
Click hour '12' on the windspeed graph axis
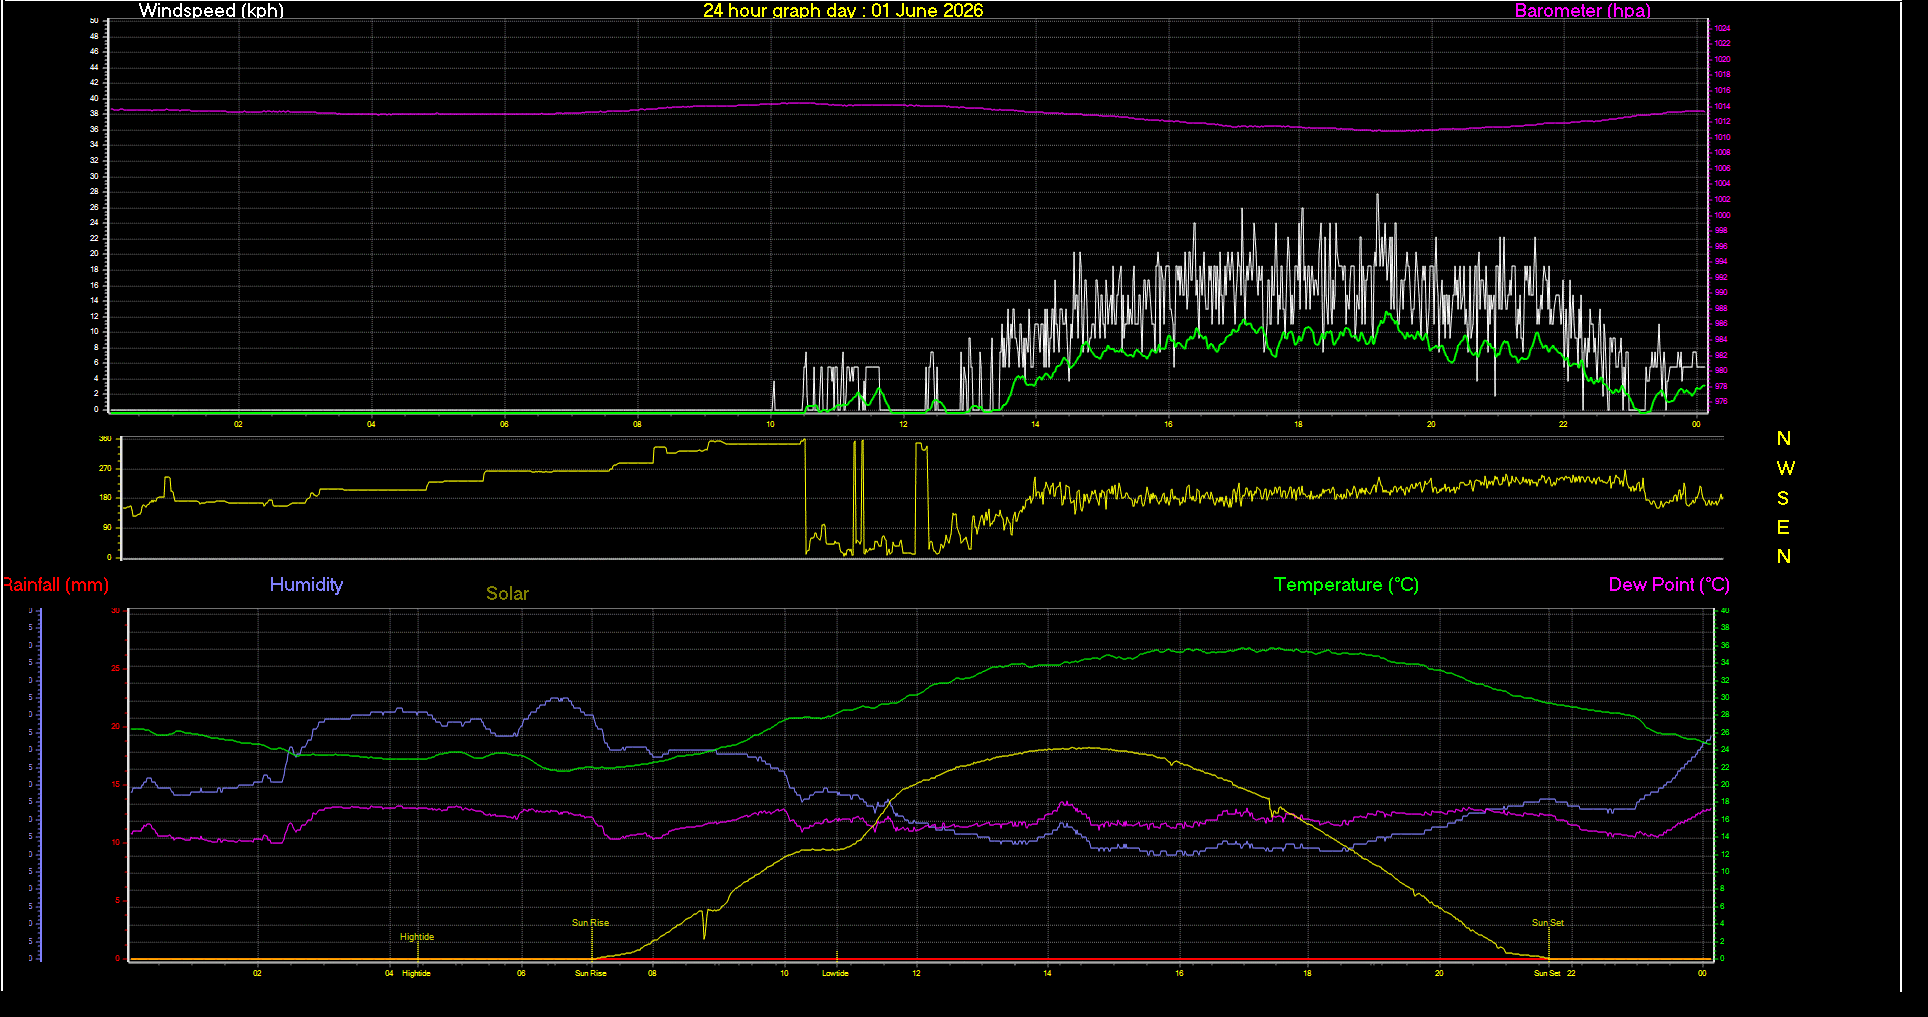coord(903,424)
